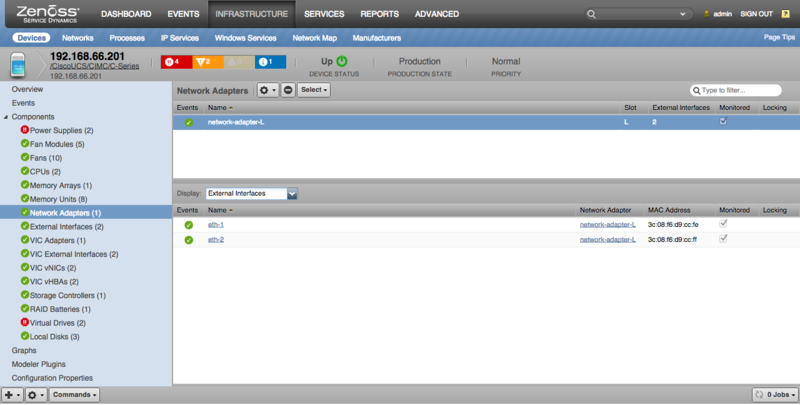The width and height of the screenshot is (800, 405).
Task: Open the /CiscoUCS/CIMC/C-Series device class link
Action: 94,66
